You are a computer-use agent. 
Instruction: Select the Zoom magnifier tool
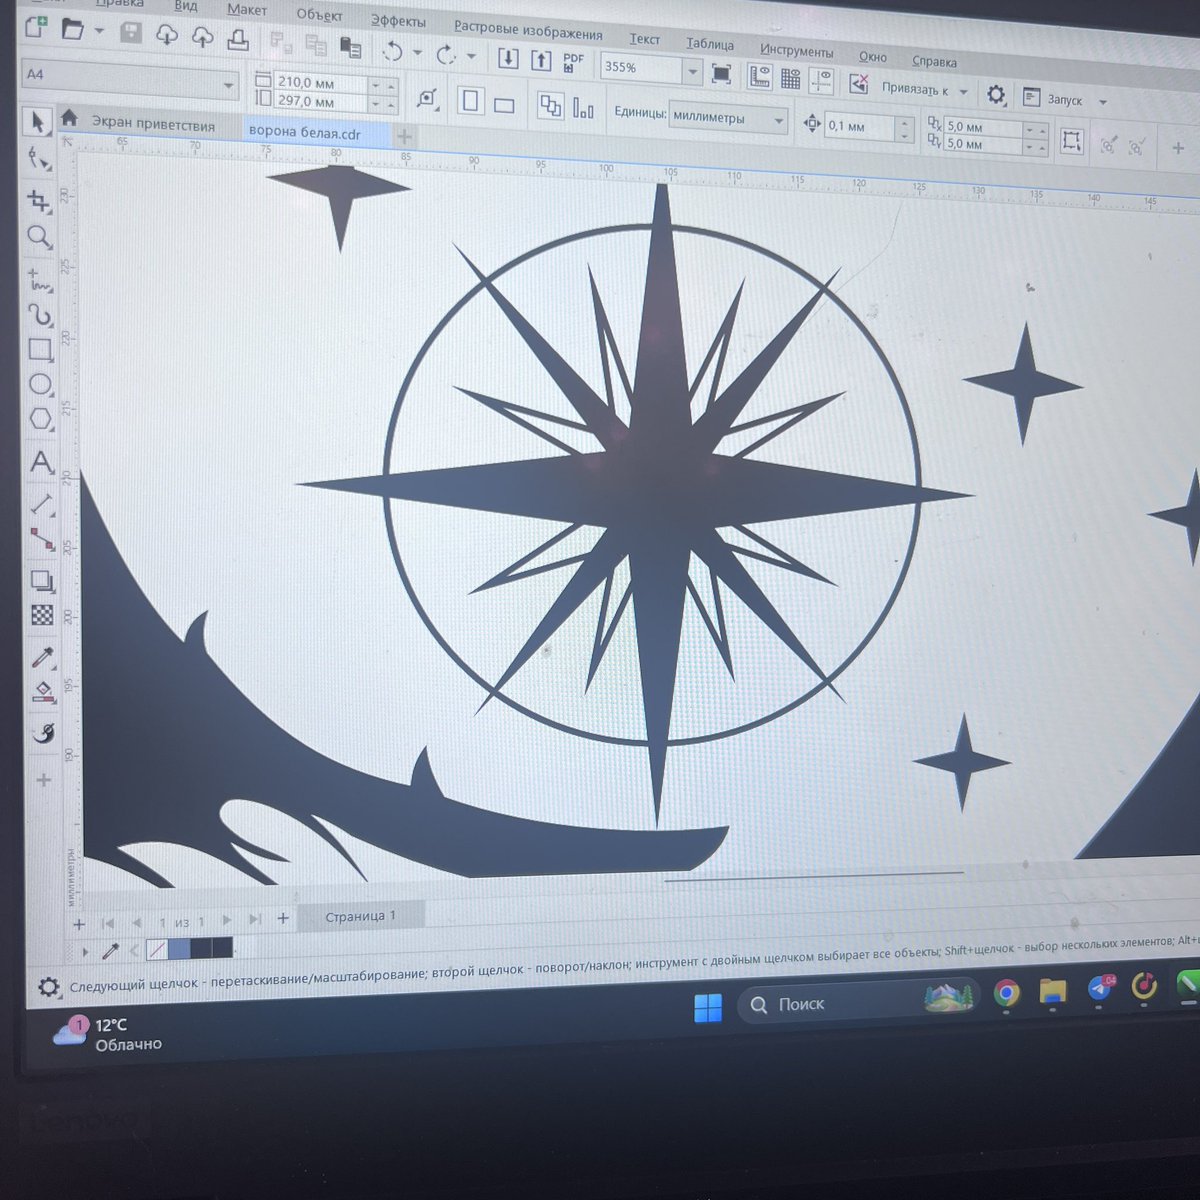39,237
